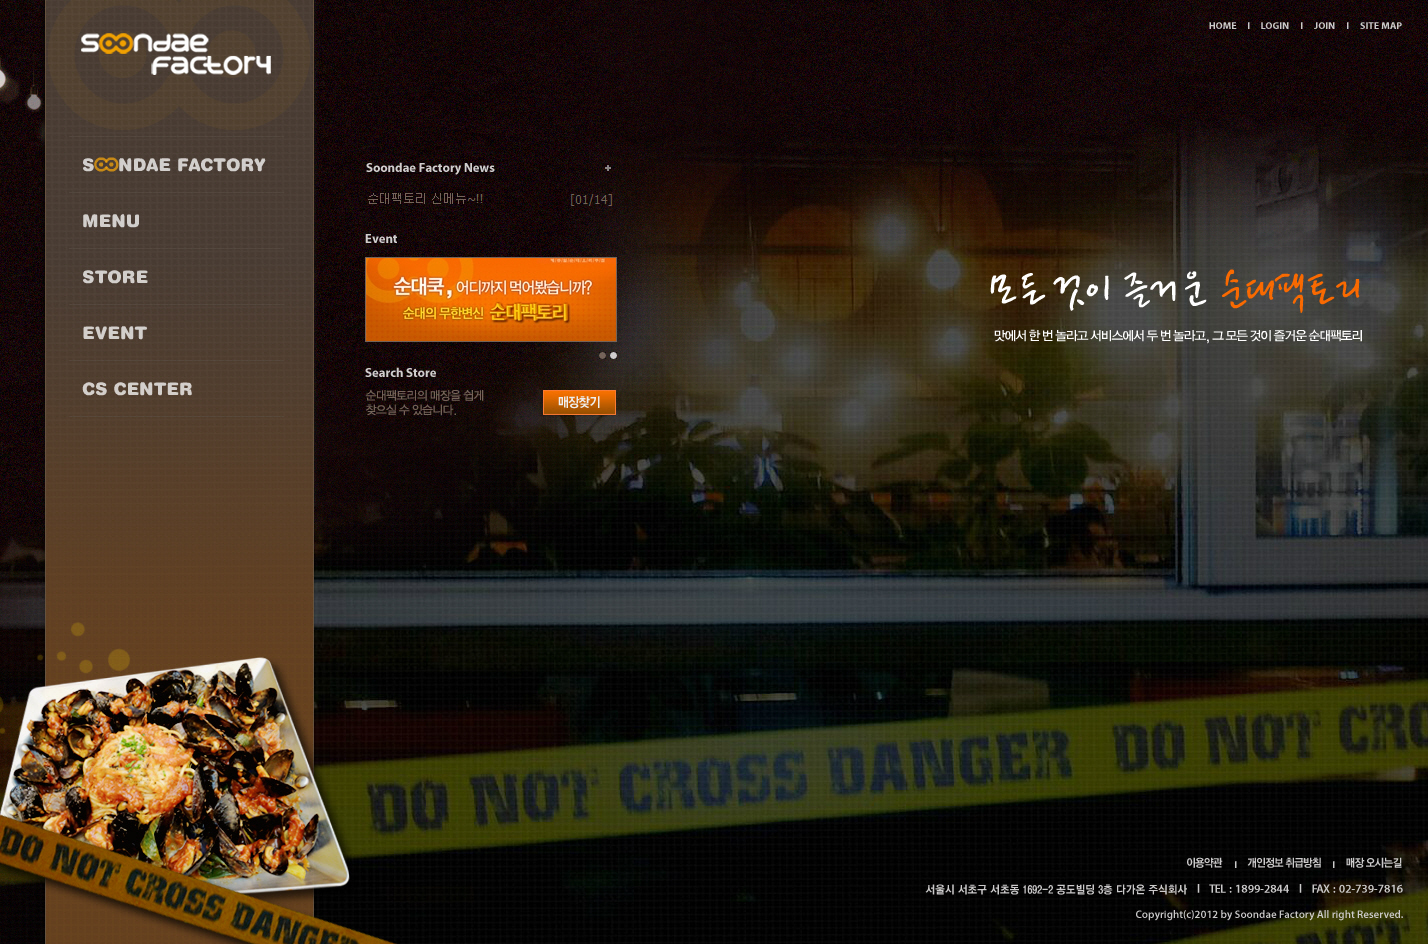Open the 순대팩토리 신메뉴 news post
The image size is (1428, 944).
tap(425, 199)
